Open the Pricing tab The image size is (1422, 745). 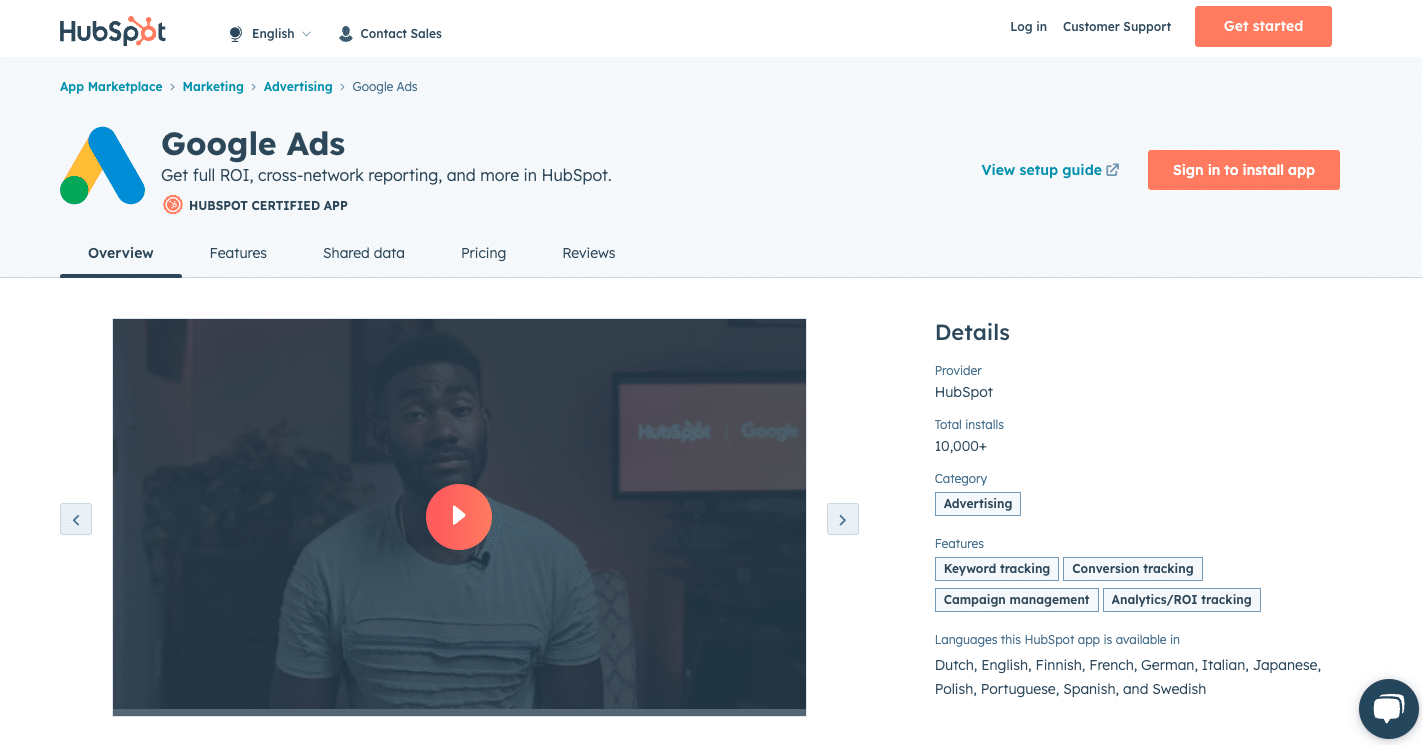click(483, 253)
